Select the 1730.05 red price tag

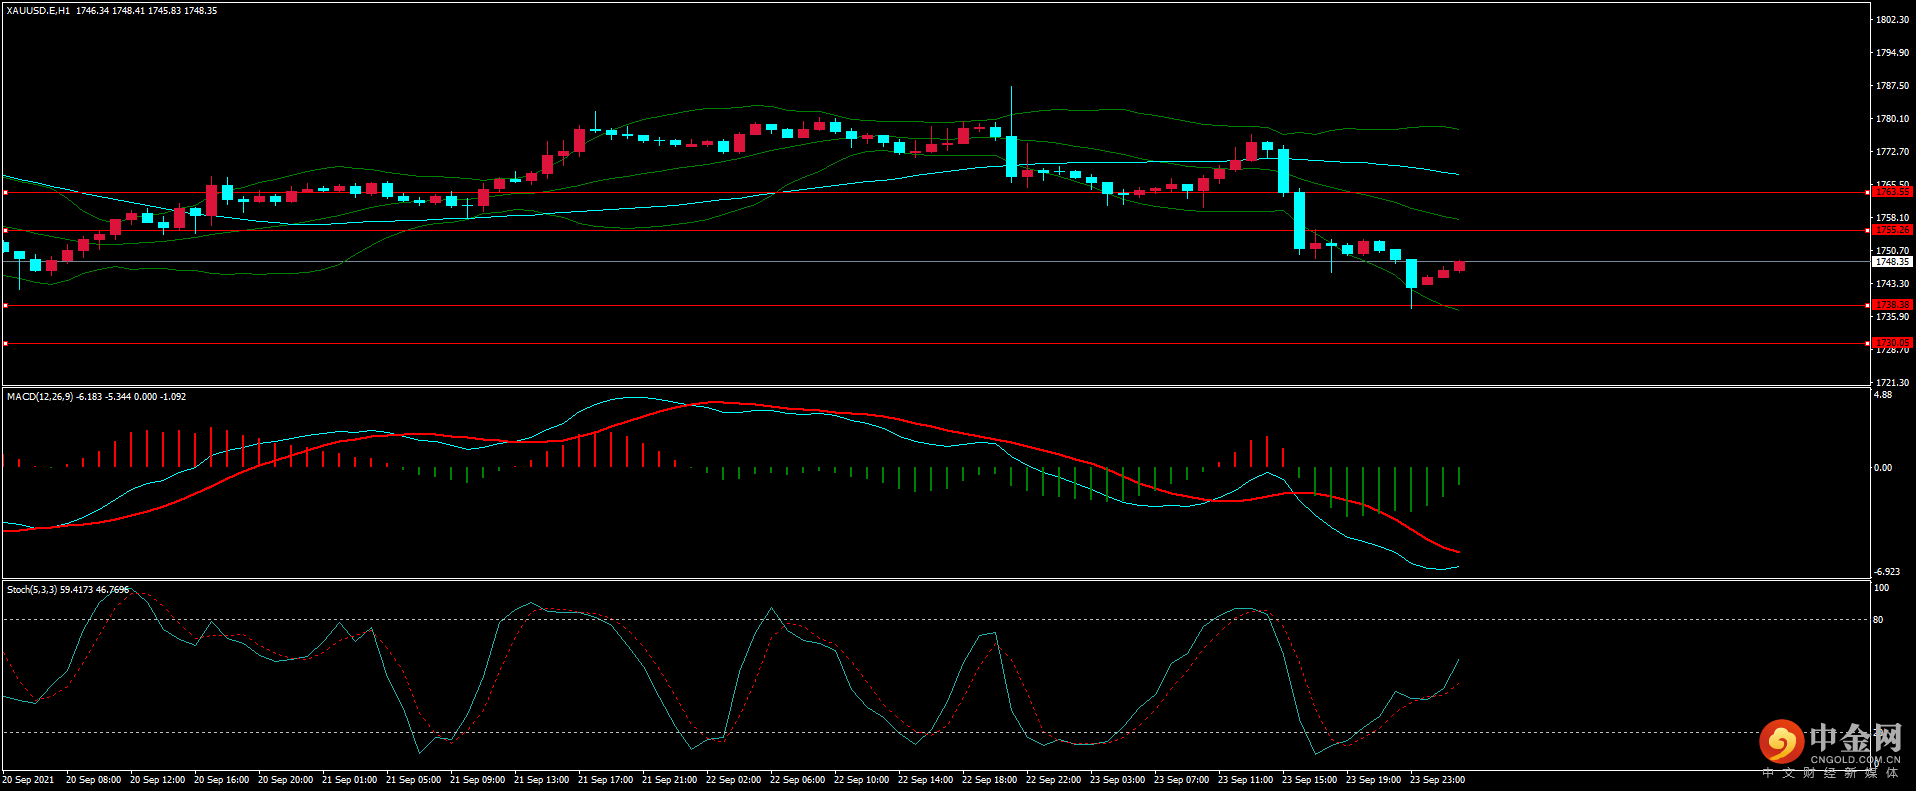click(x=1891, y=343)
